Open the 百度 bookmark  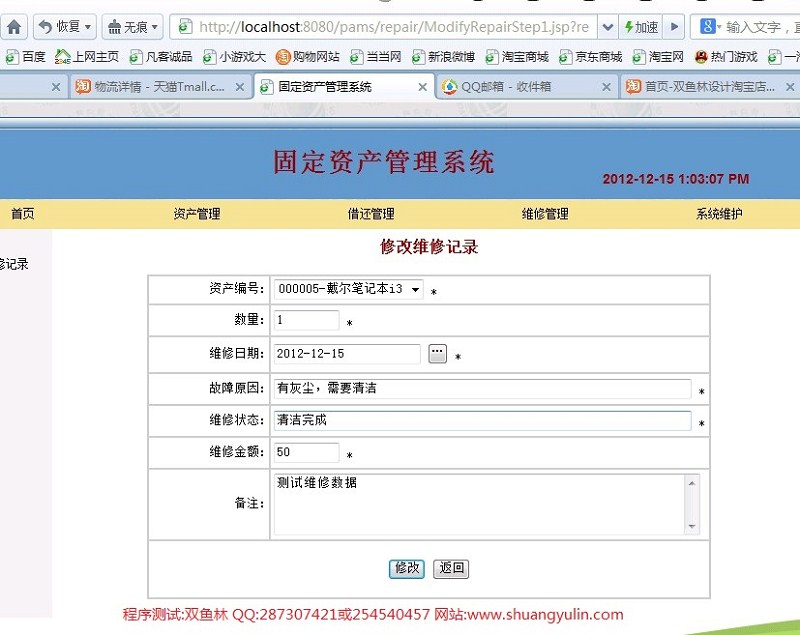point(26,57)
